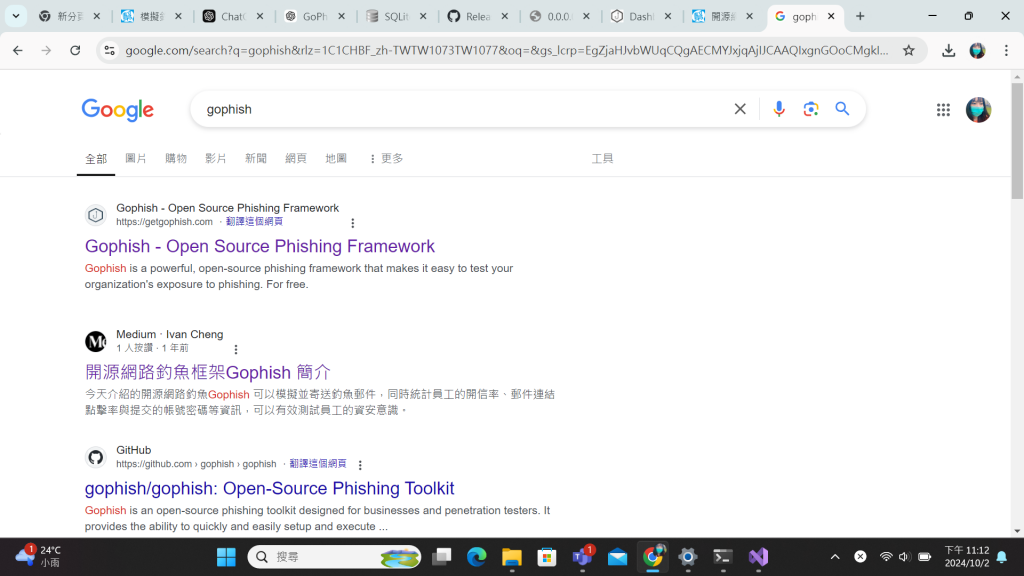Open 開源網路釣魚框架Gophish 簡介 link
The image size is (1024, 576).
point(208,372)
